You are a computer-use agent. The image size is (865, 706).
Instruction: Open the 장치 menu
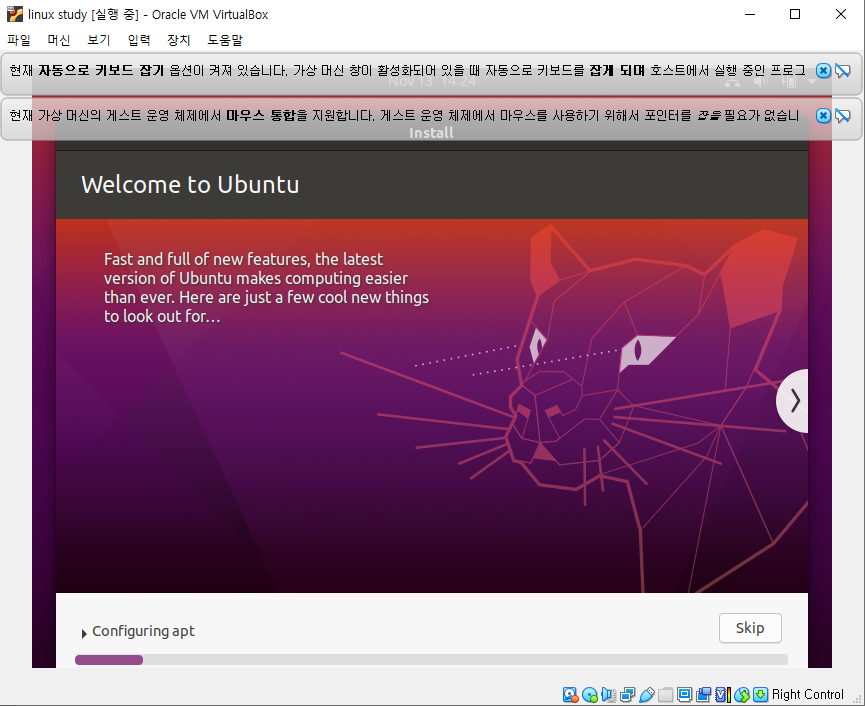[179, 40]
